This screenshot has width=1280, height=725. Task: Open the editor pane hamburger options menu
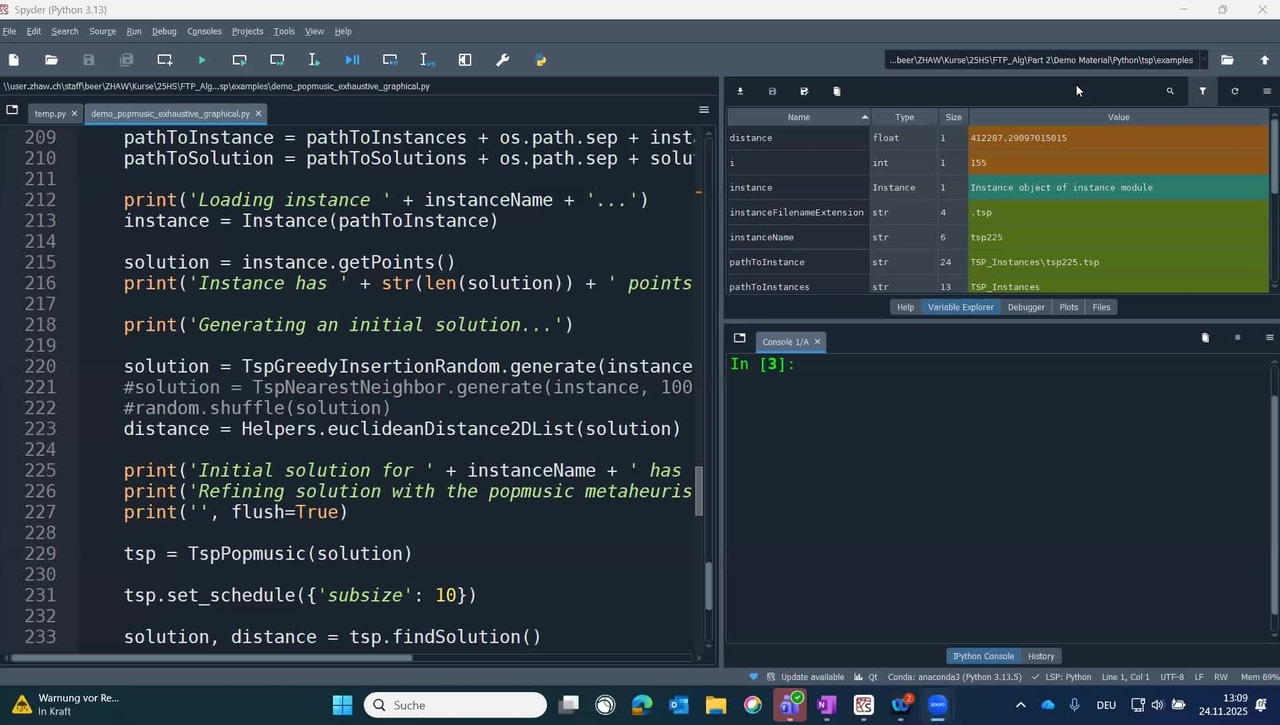click(704, 110)
